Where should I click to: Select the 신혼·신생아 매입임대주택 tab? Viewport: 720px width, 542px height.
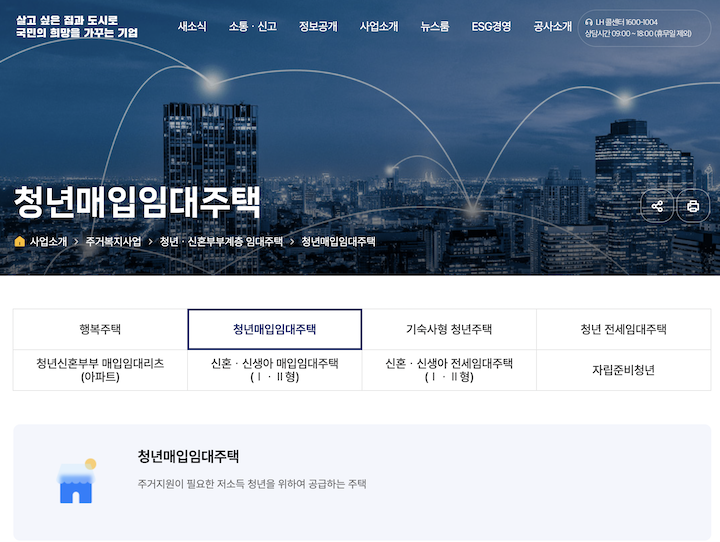point(275,370)
